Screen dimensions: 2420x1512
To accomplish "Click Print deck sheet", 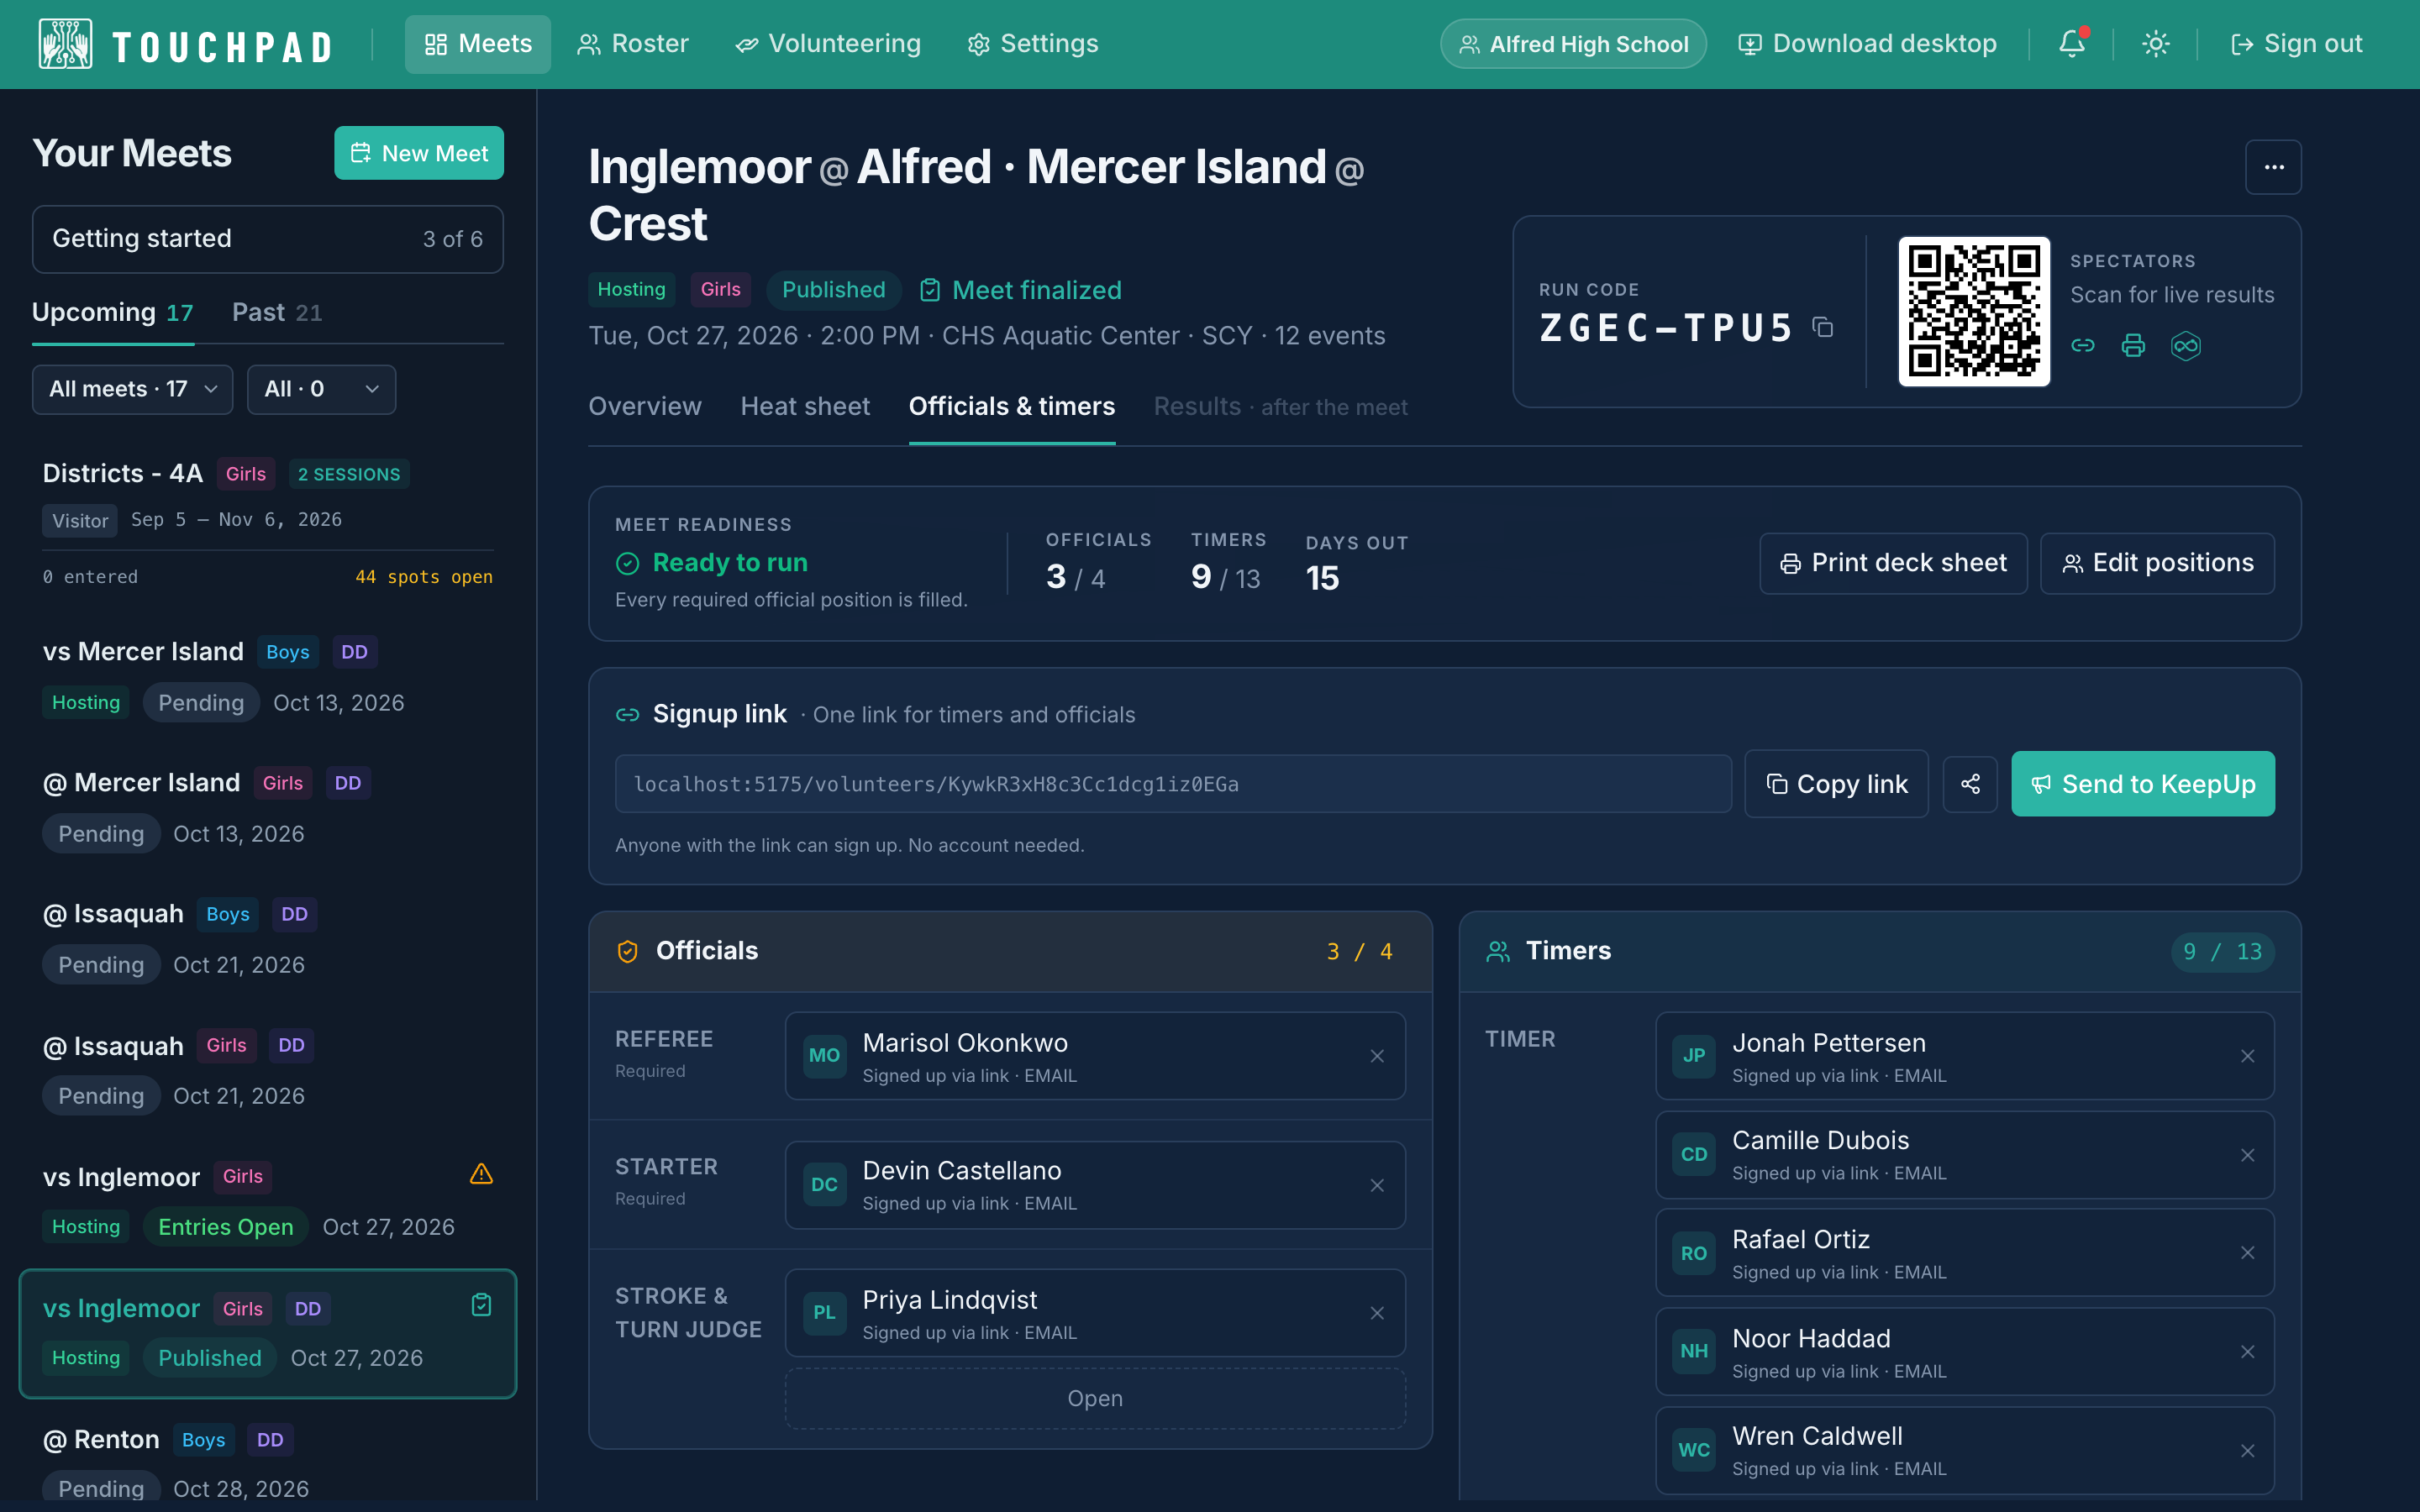I will pos(1893,563).
